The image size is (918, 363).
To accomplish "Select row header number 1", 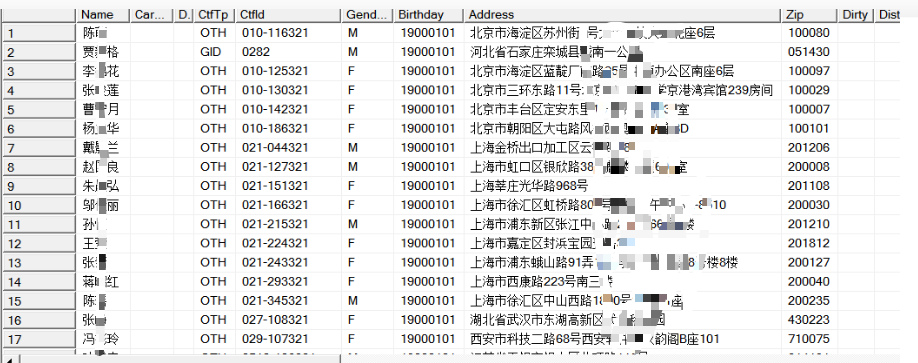I will [39, 33].
